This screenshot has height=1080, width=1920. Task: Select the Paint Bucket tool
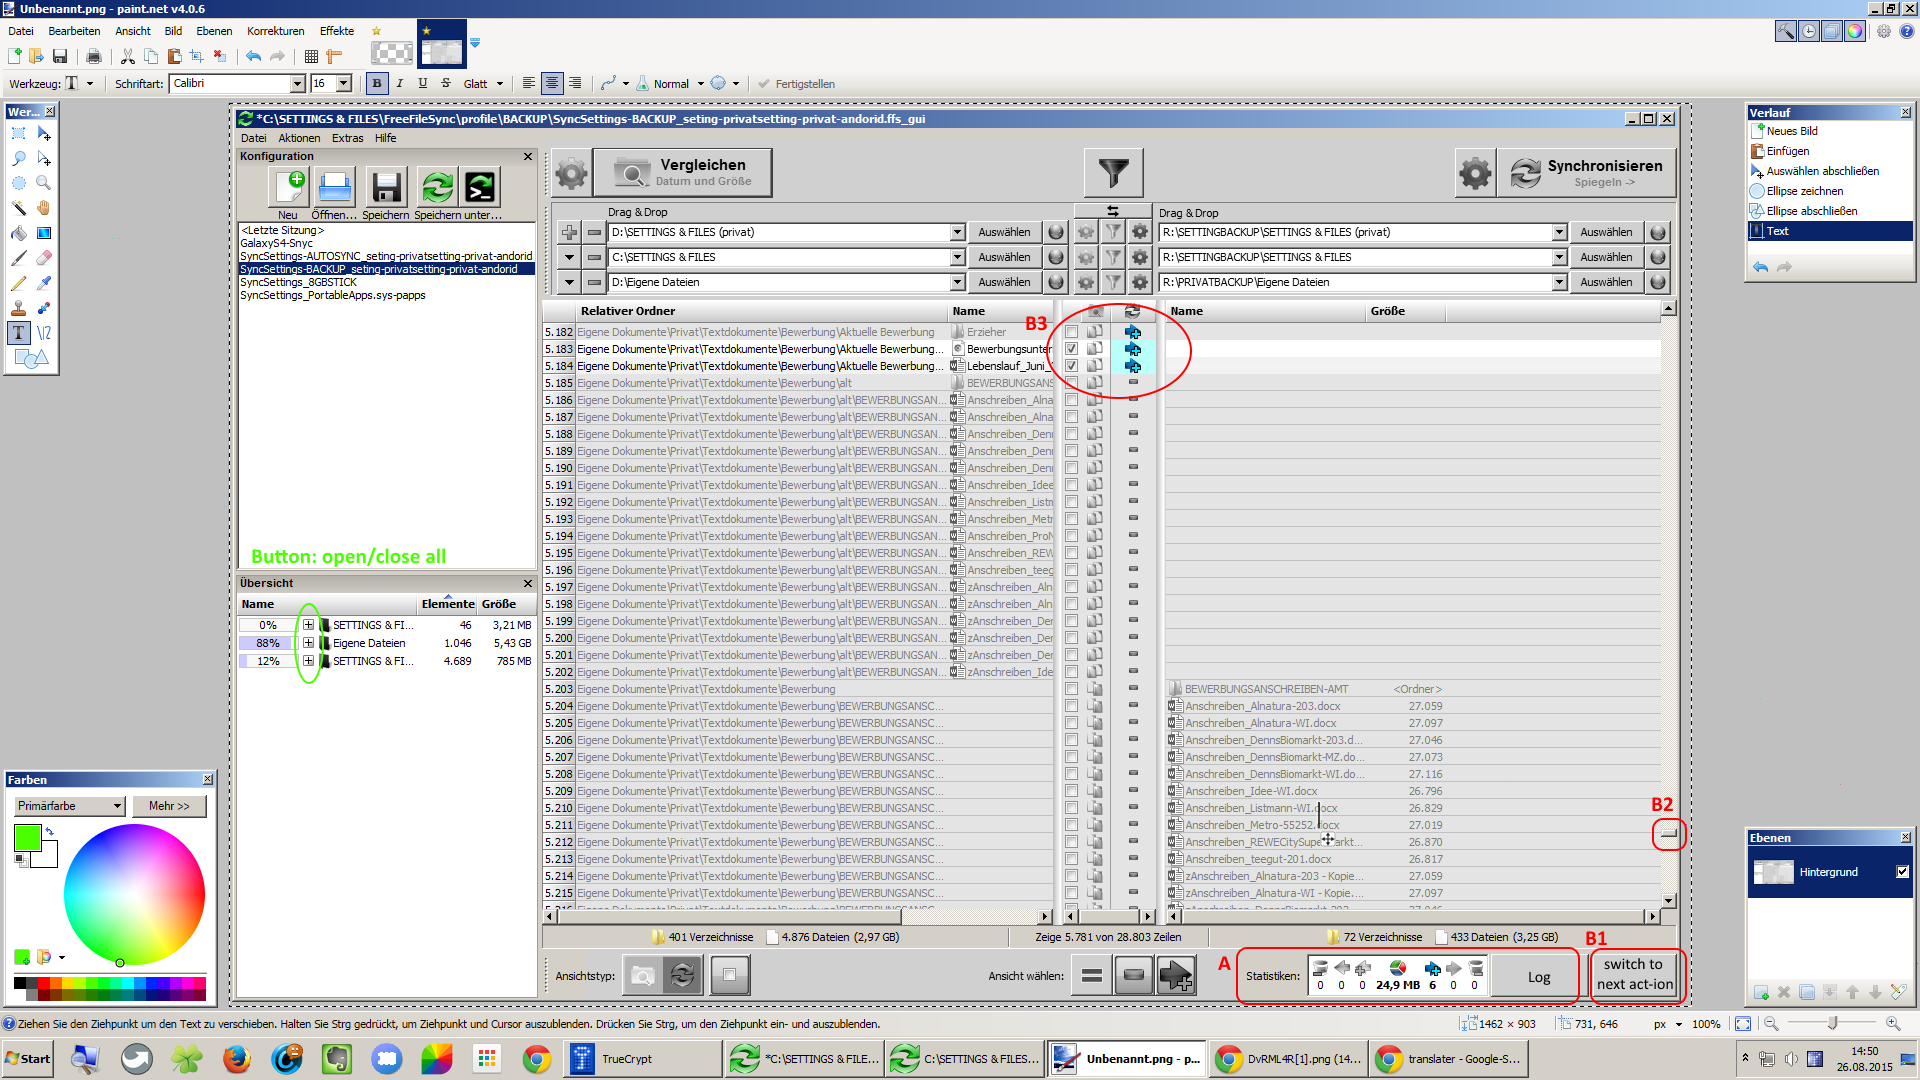[x=19, y=233]
